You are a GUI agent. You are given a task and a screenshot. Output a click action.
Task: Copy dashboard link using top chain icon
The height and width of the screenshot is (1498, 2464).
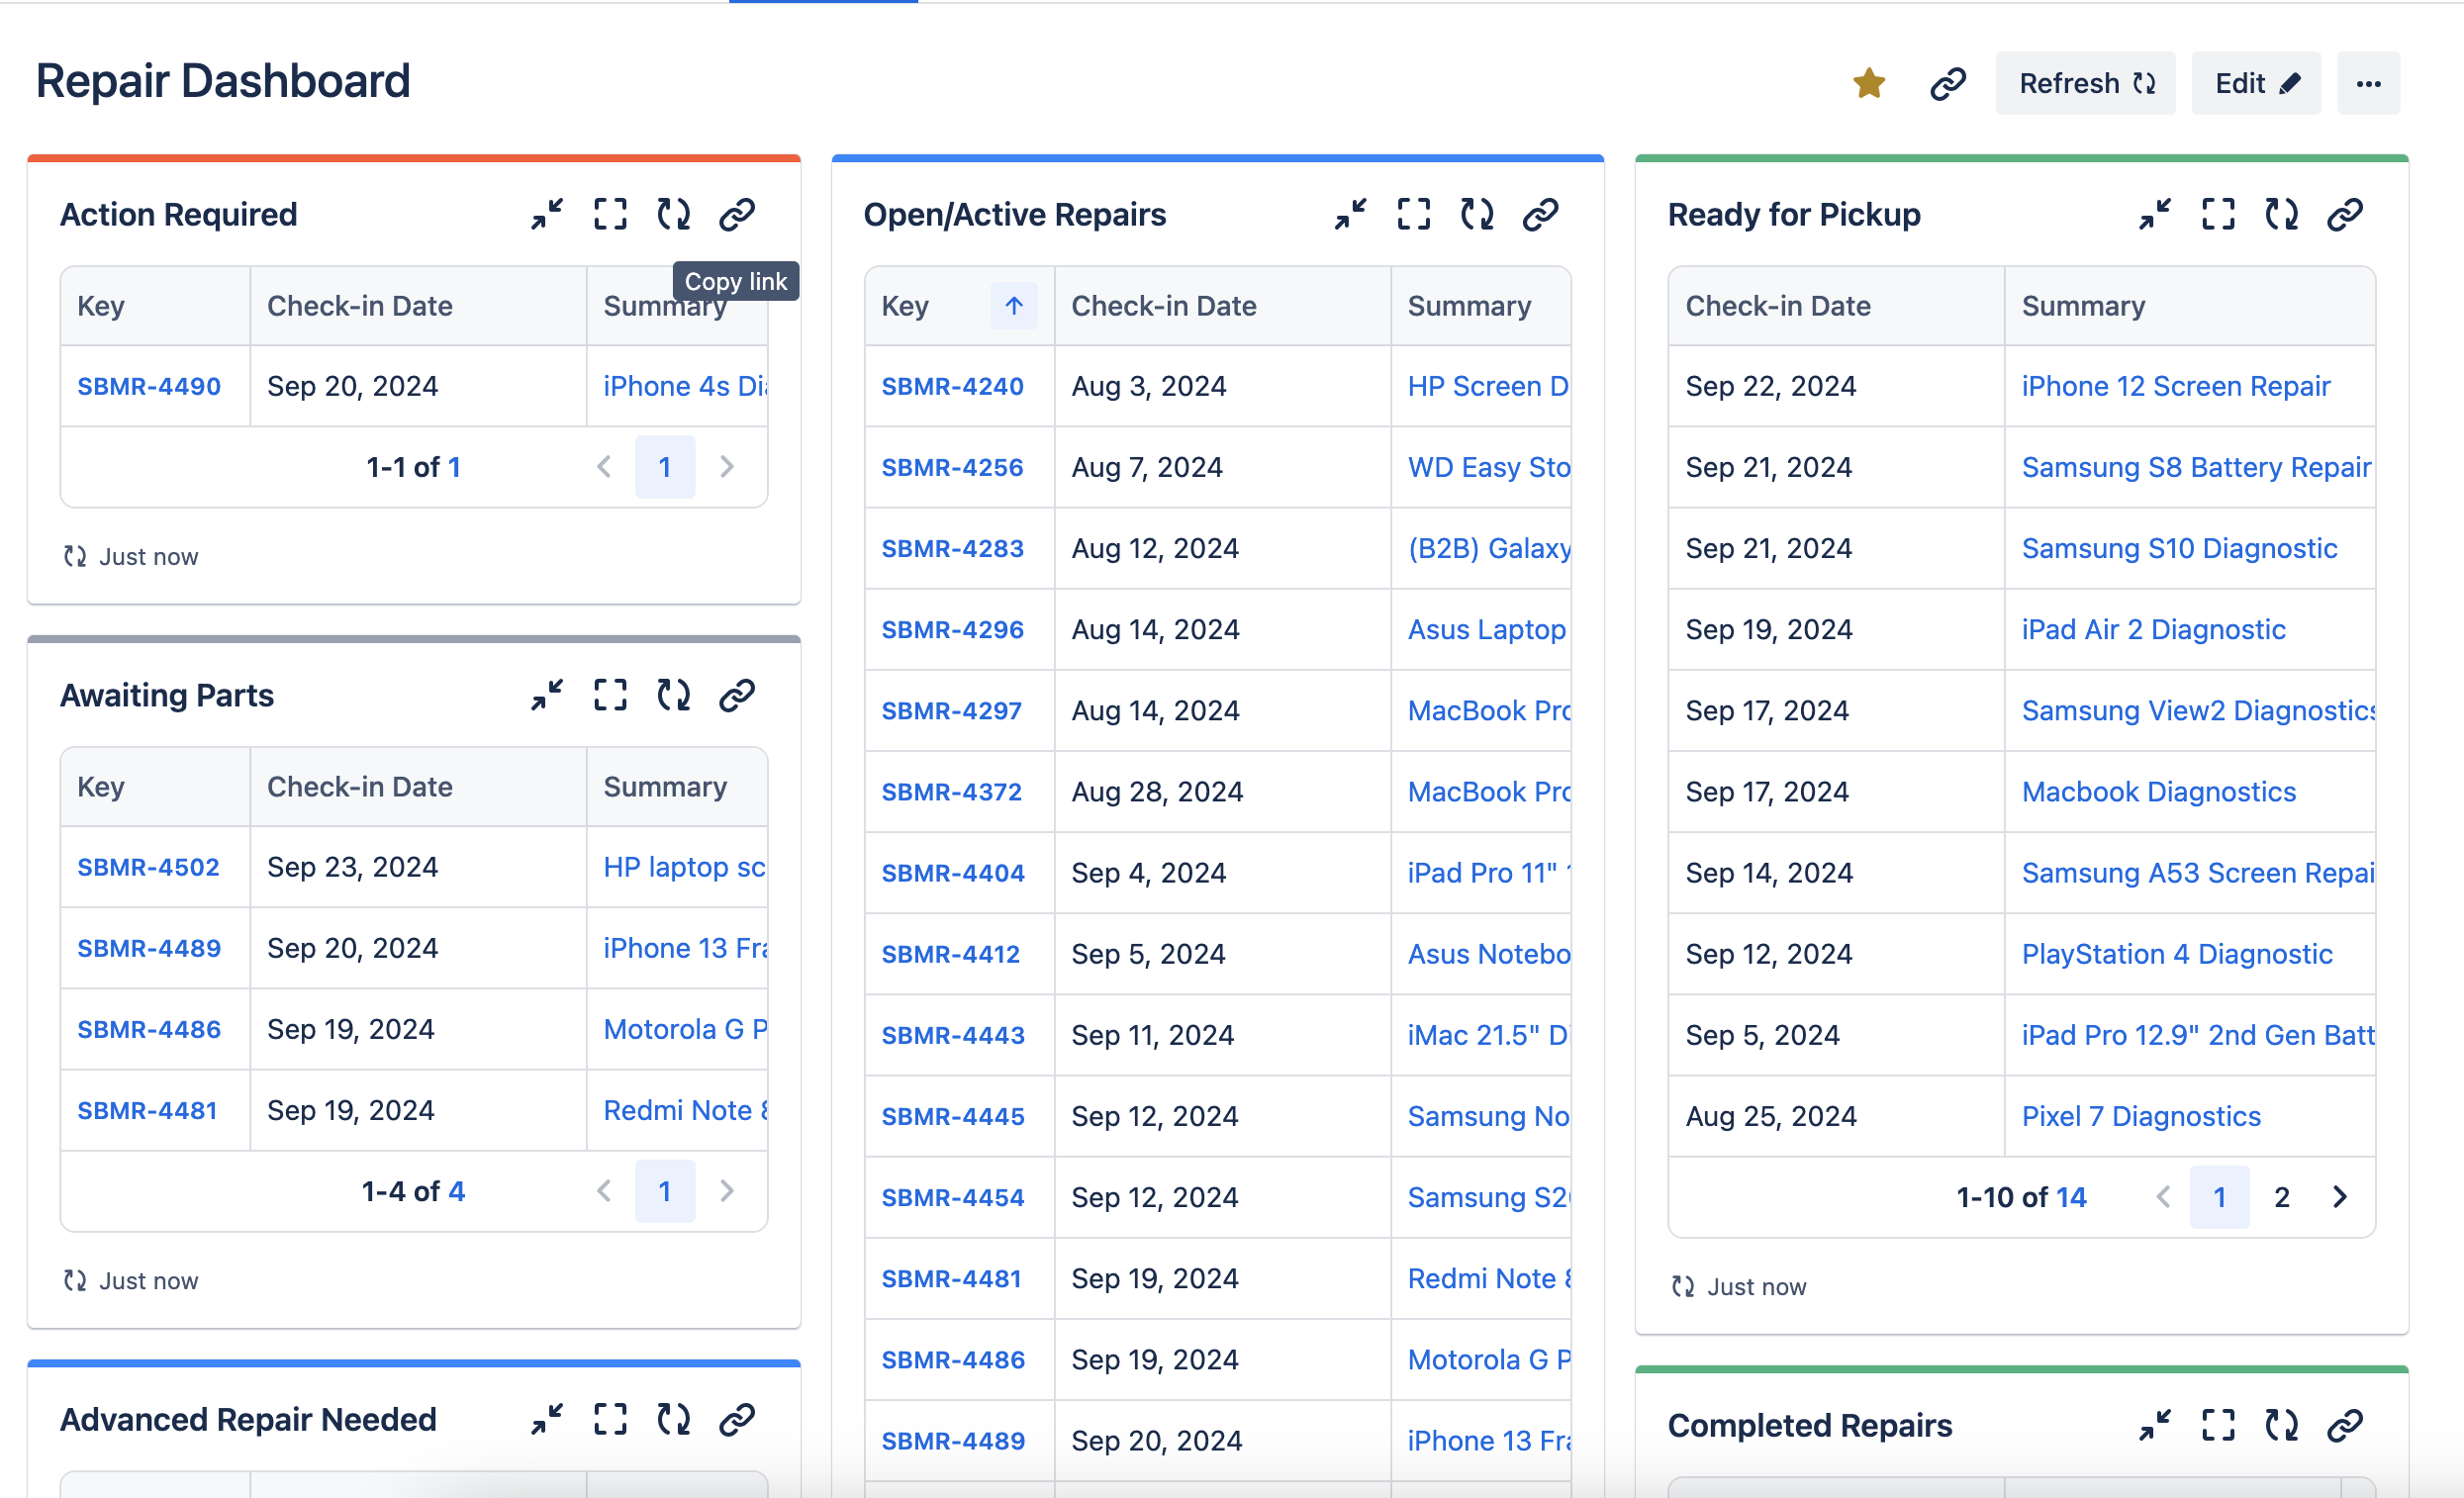(1947, 83)
